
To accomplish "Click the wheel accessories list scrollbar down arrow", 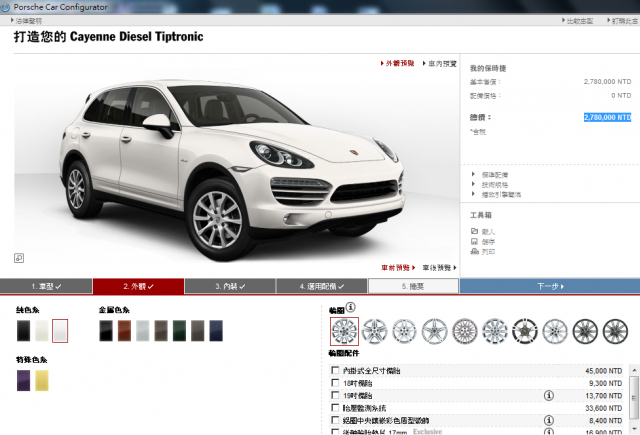I will click(634, 428).
